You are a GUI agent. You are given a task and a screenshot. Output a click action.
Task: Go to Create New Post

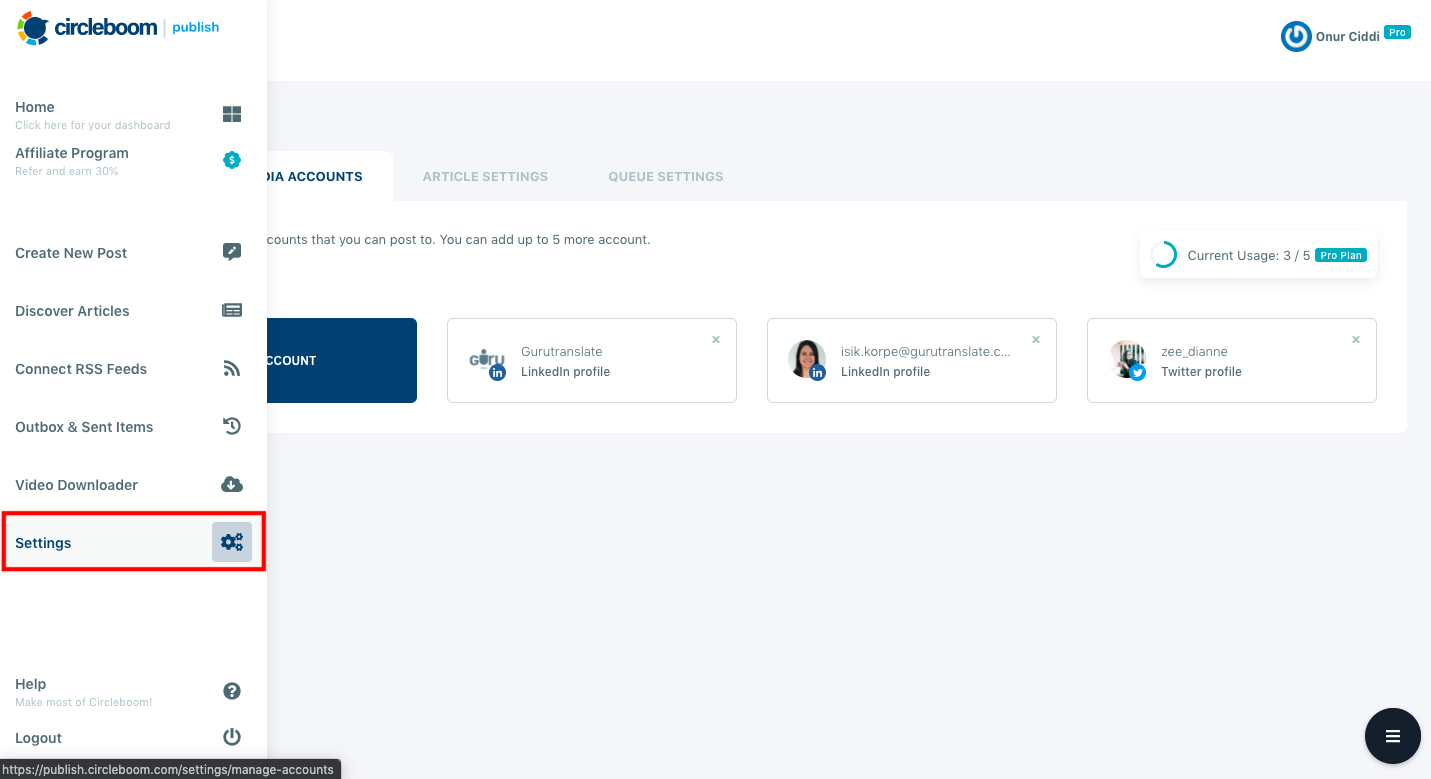click(x=133, y=253)
